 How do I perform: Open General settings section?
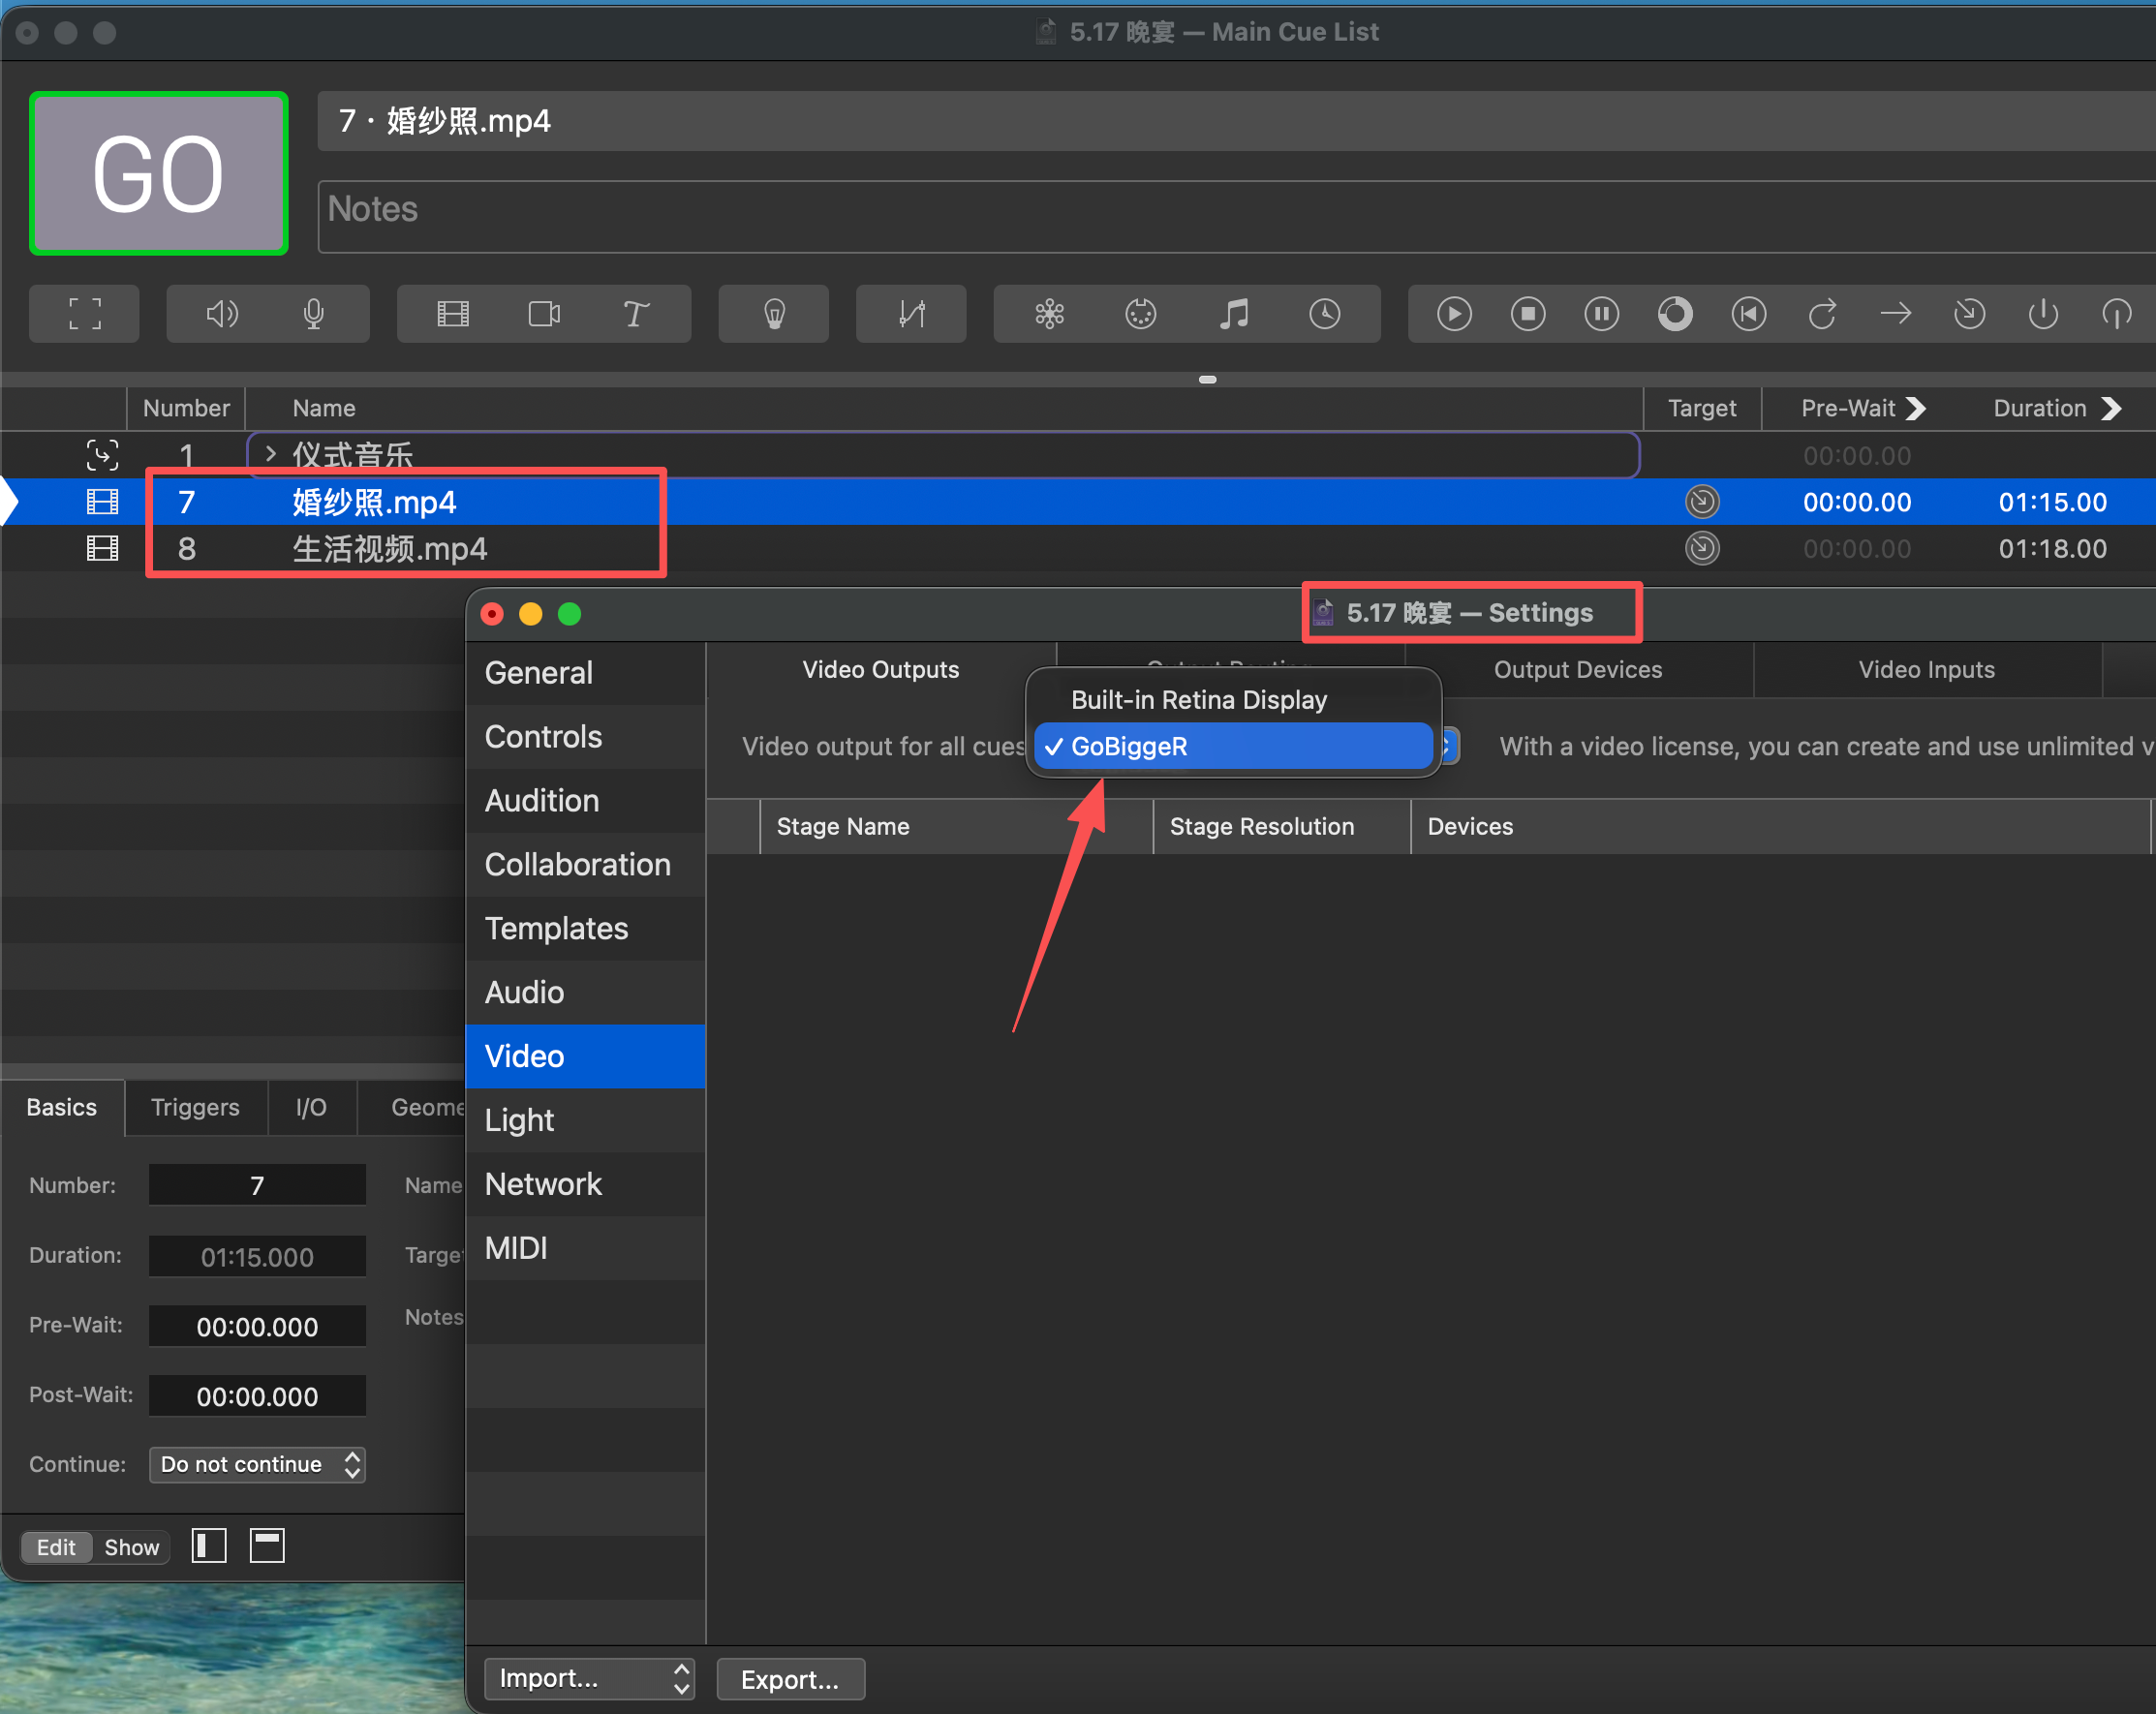point(586,673)
